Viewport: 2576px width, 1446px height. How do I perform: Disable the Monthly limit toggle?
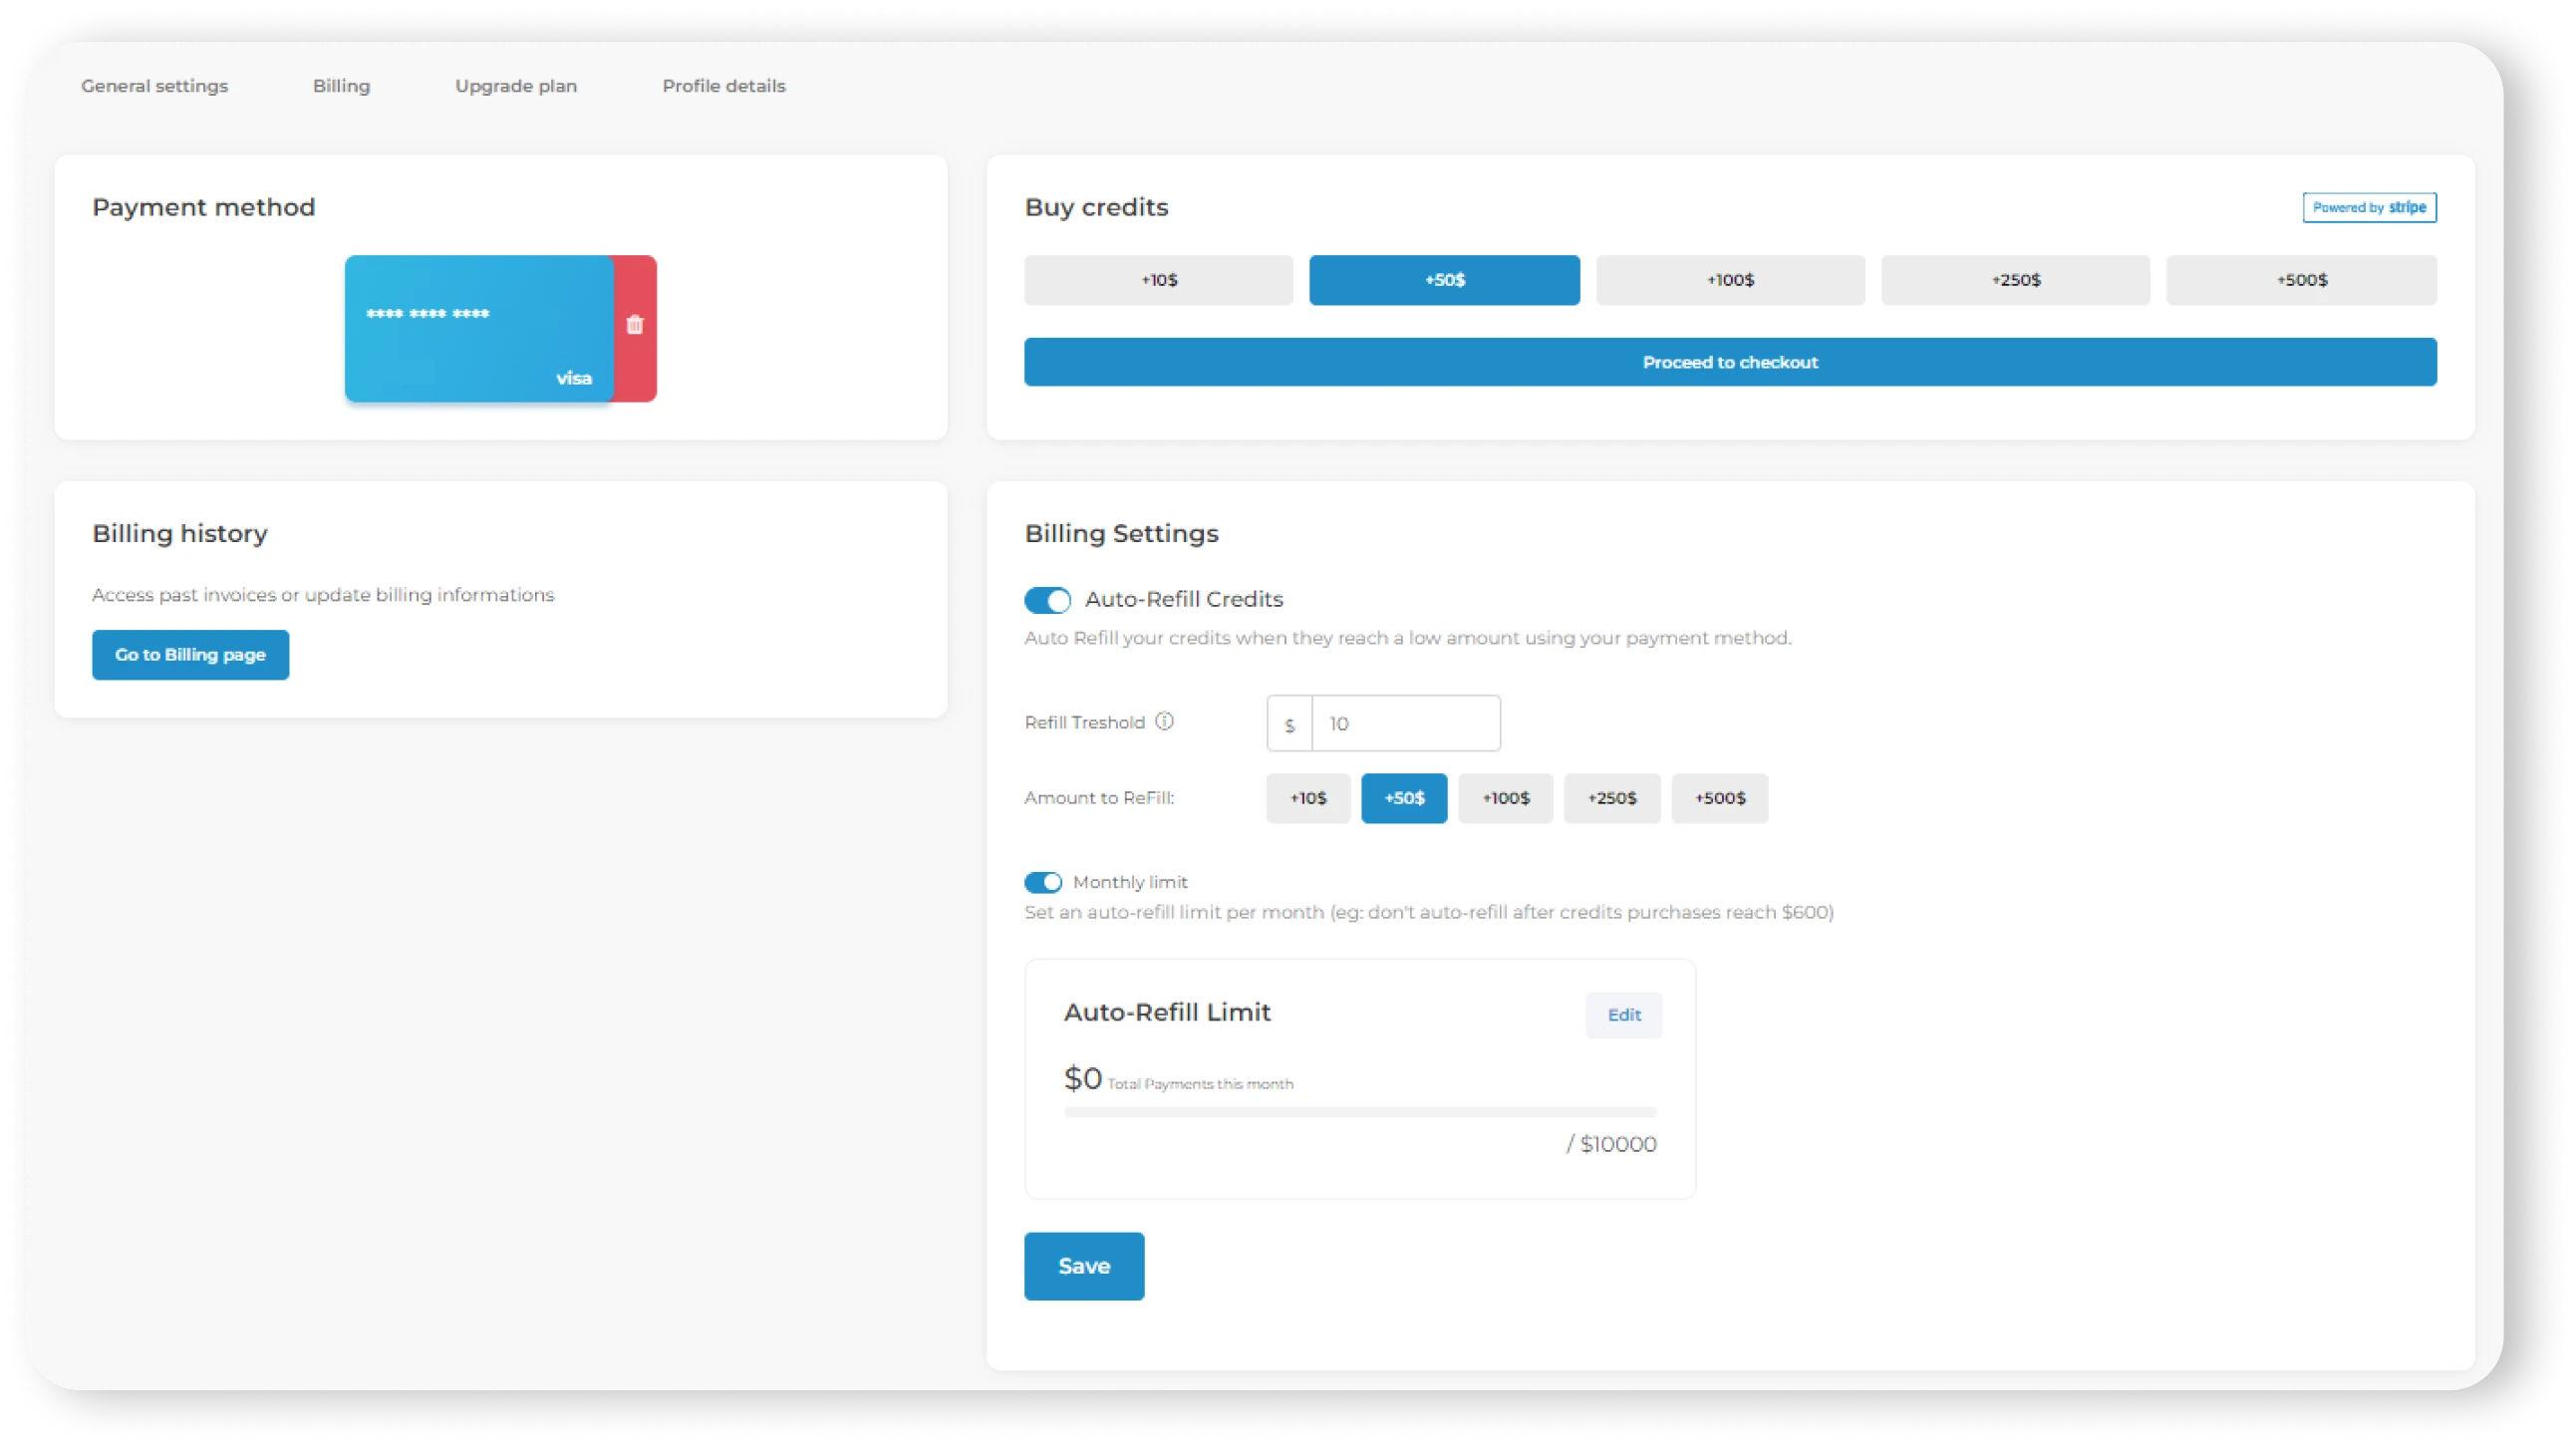click(x=1042, y=882)
